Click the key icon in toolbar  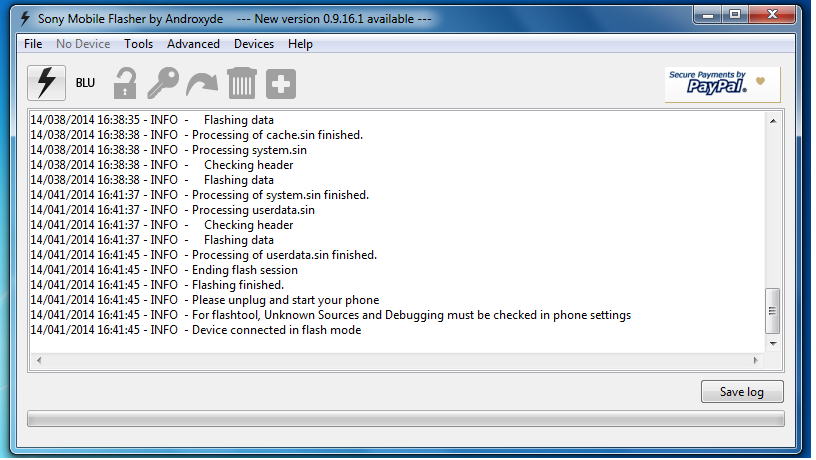[x=162, y=83]
